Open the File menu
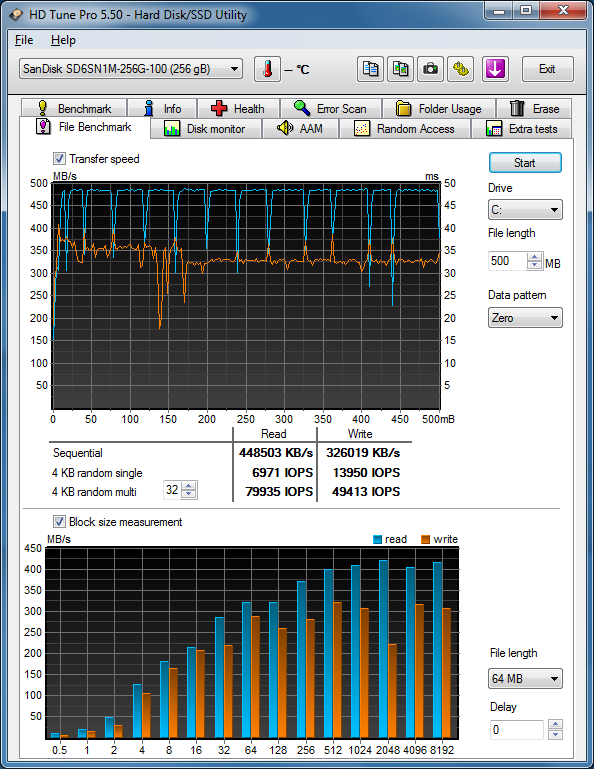Viewport: 594px width, 769px height. click(x=24, y=40)
